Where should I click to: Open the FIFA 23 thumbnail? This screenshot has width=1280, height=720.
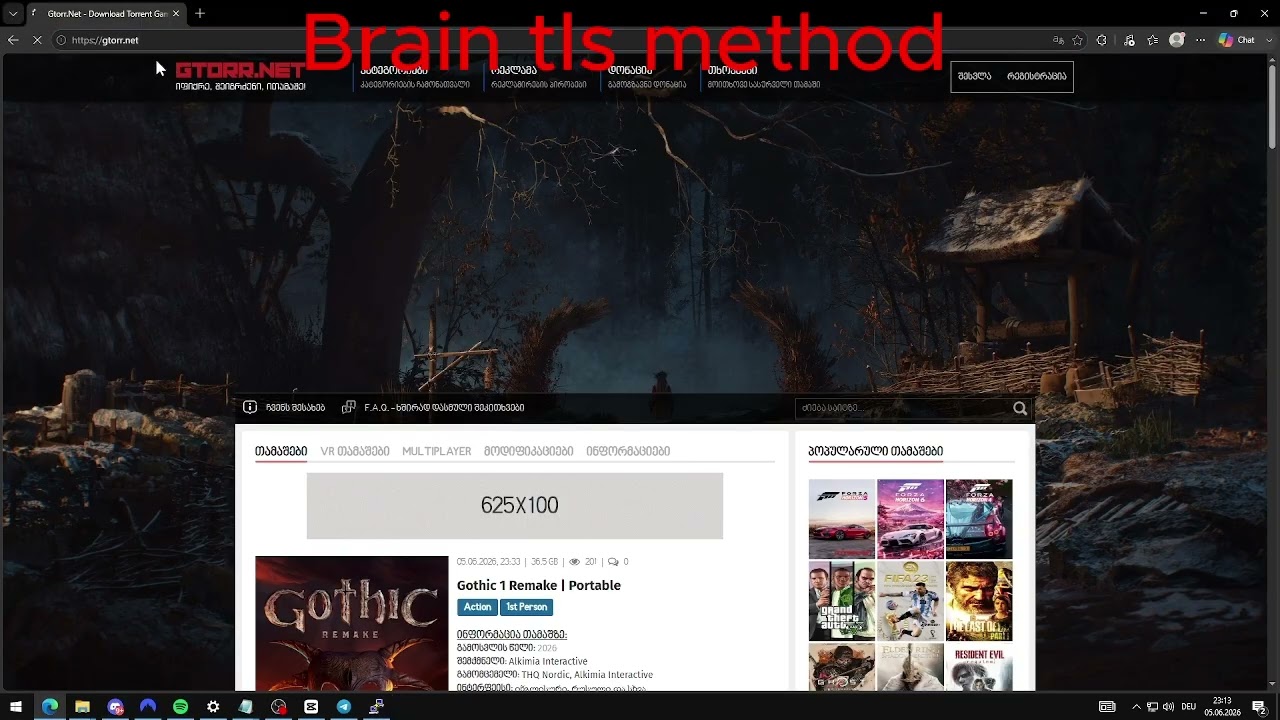910,601
